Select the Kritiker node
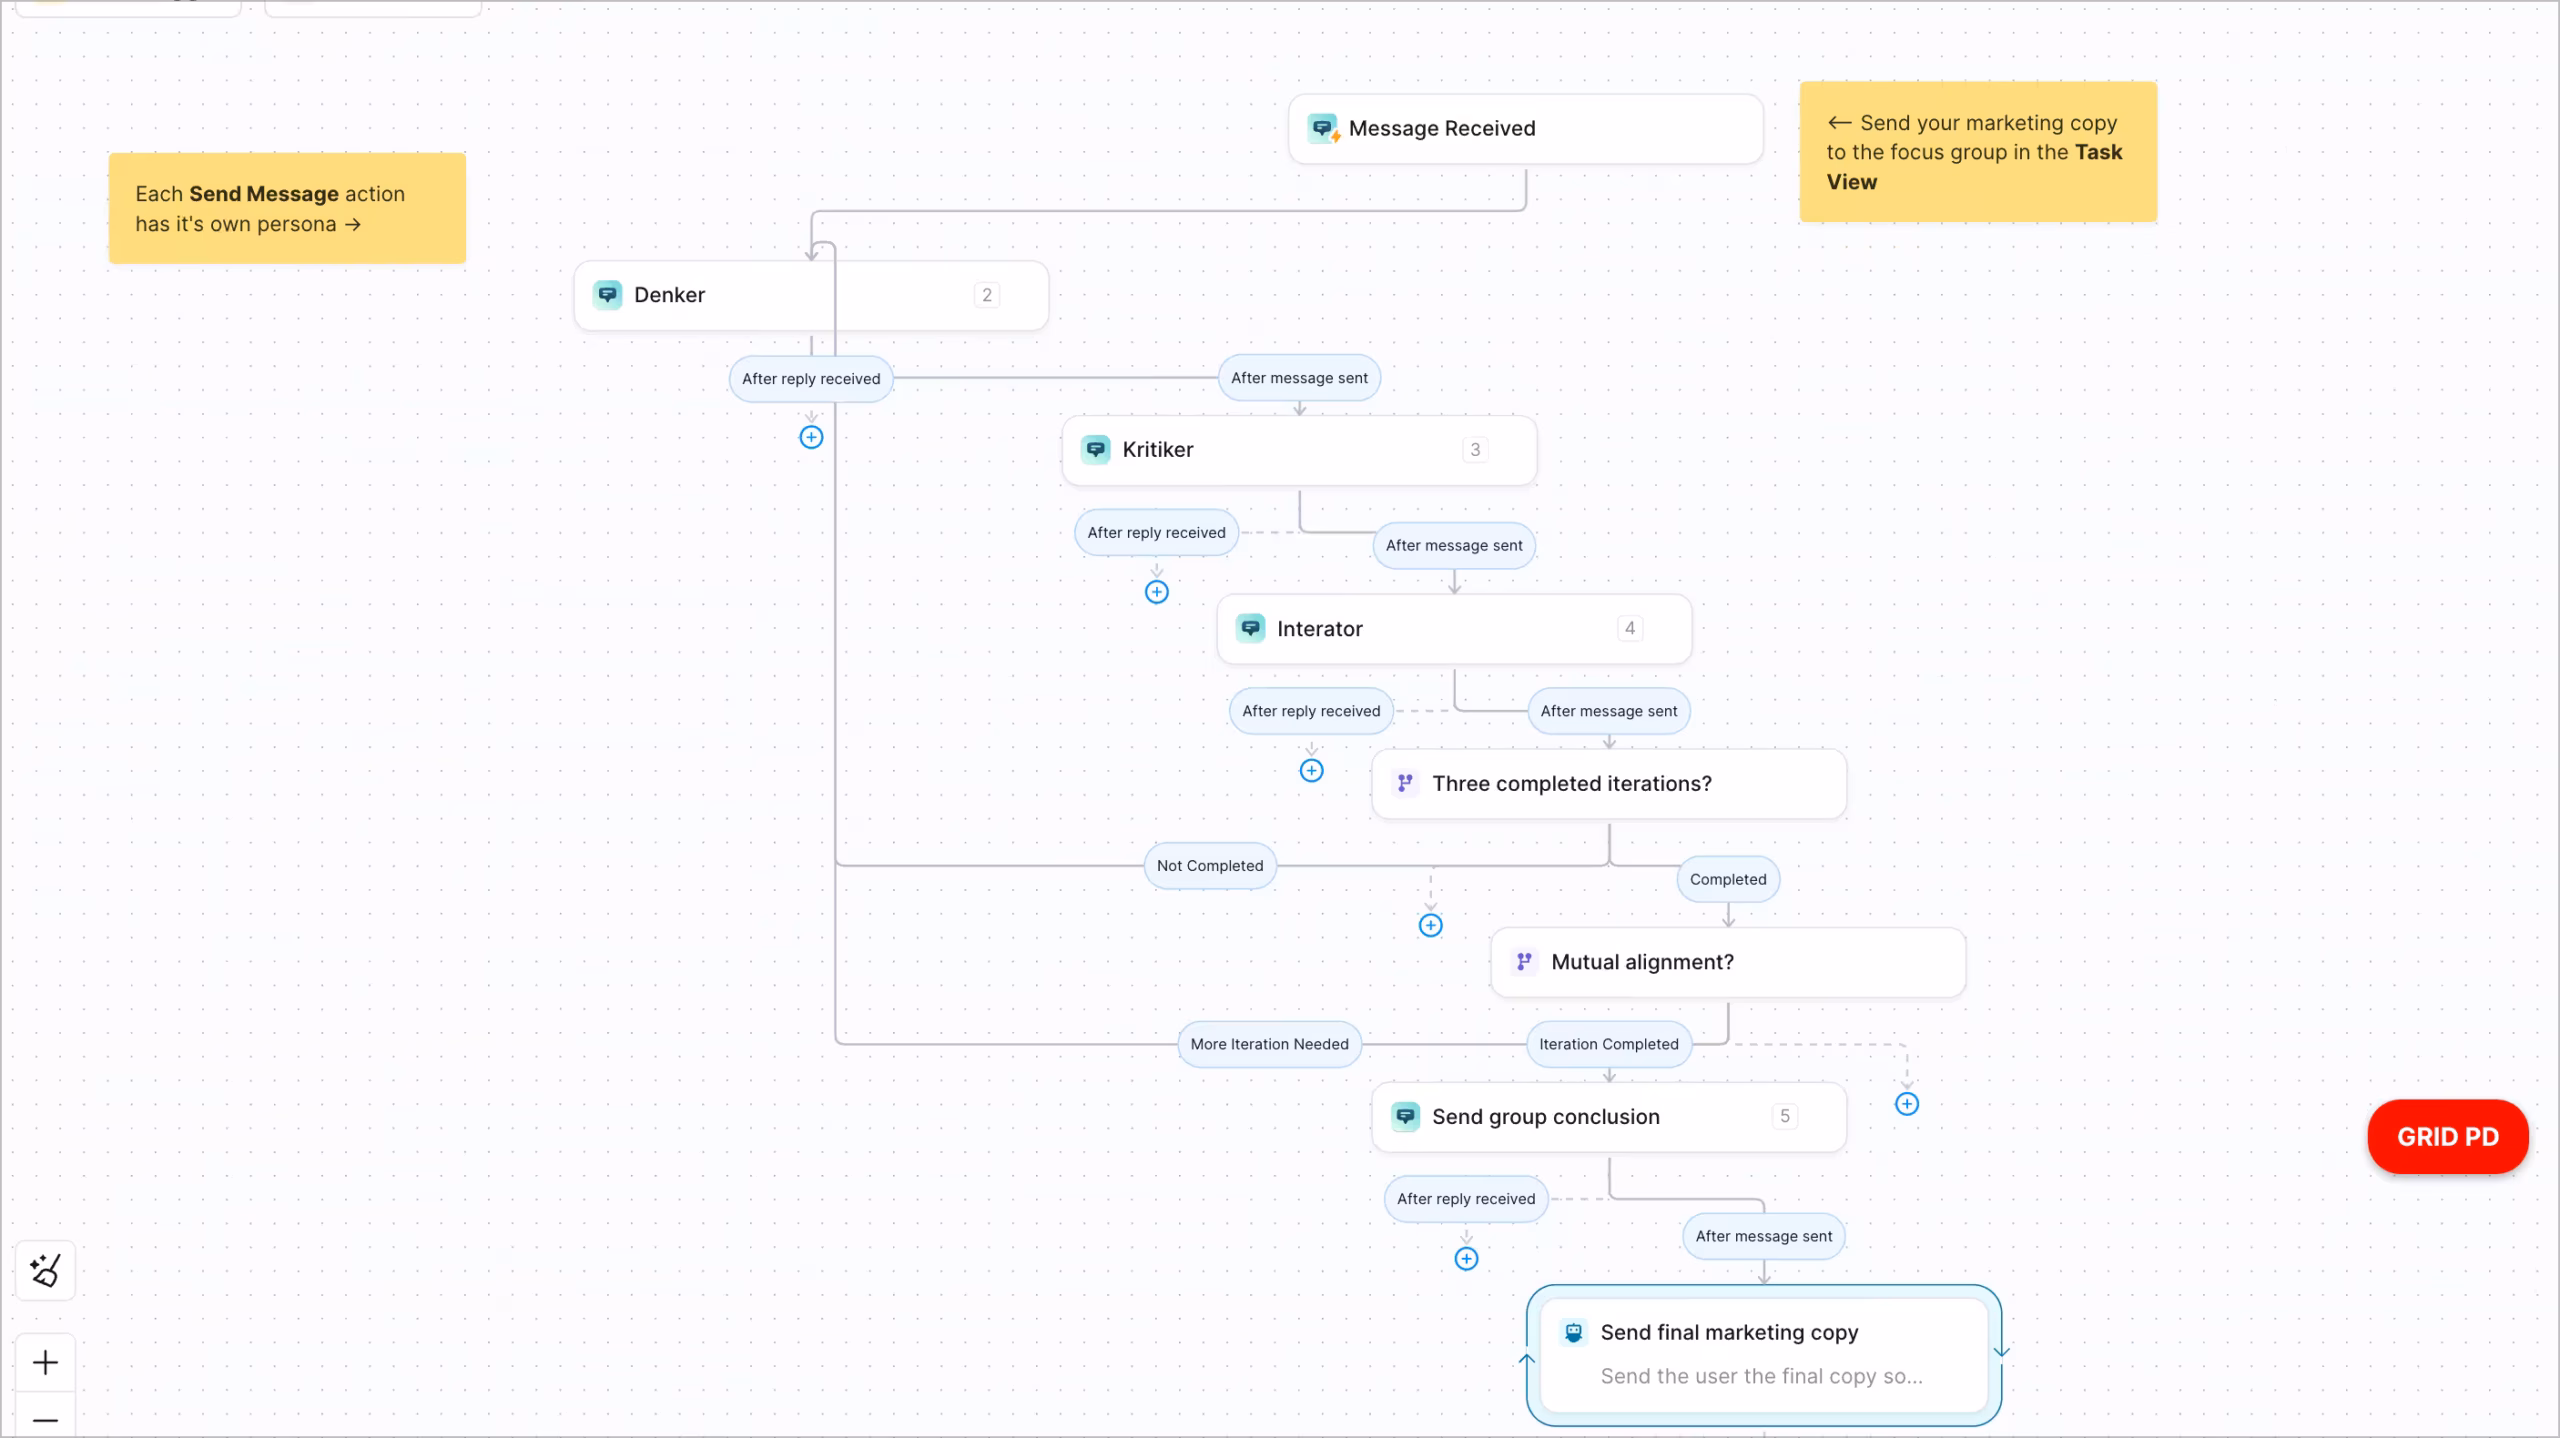 point(1299,450)
